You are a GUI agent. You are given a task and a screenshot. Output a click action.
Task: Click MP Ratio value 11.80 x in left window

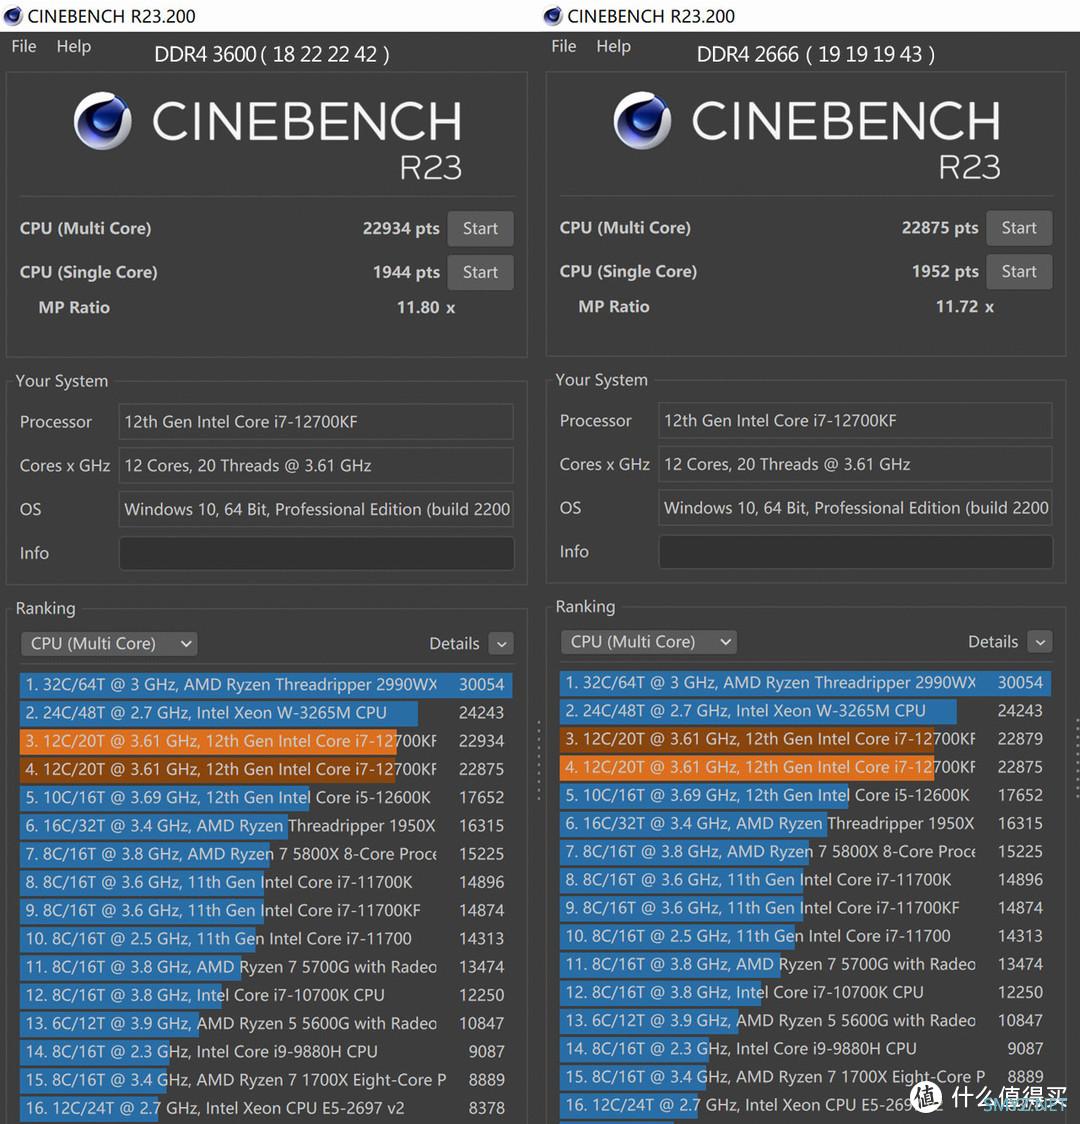426,308
